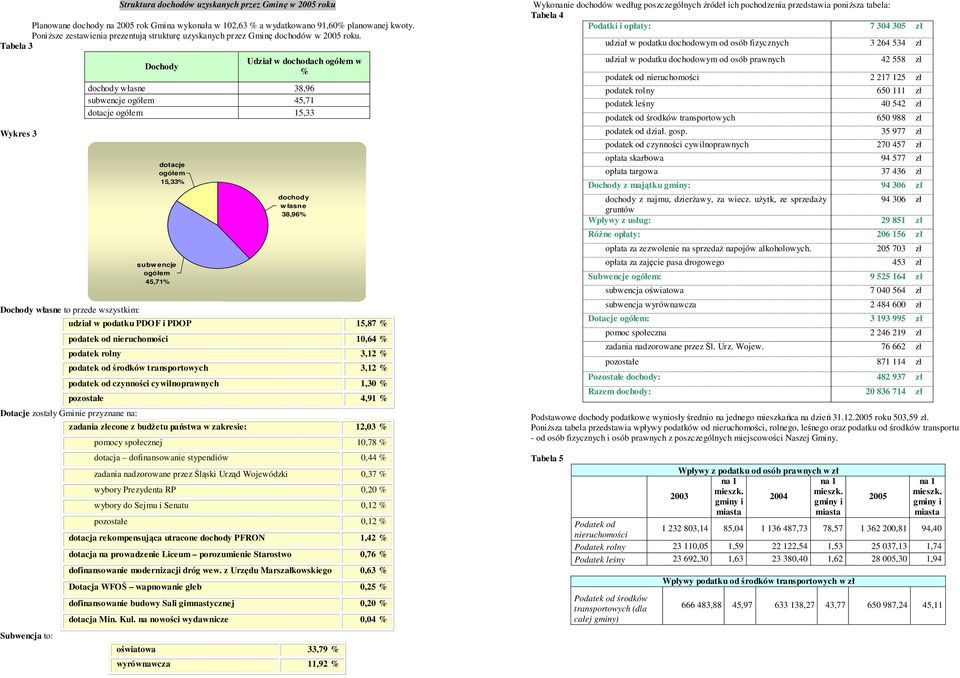Screen dimensions: 960x678
Task: Click header "Wpływy podatku od środków transportowych w zł"
Action: click(x=758, y=581)
